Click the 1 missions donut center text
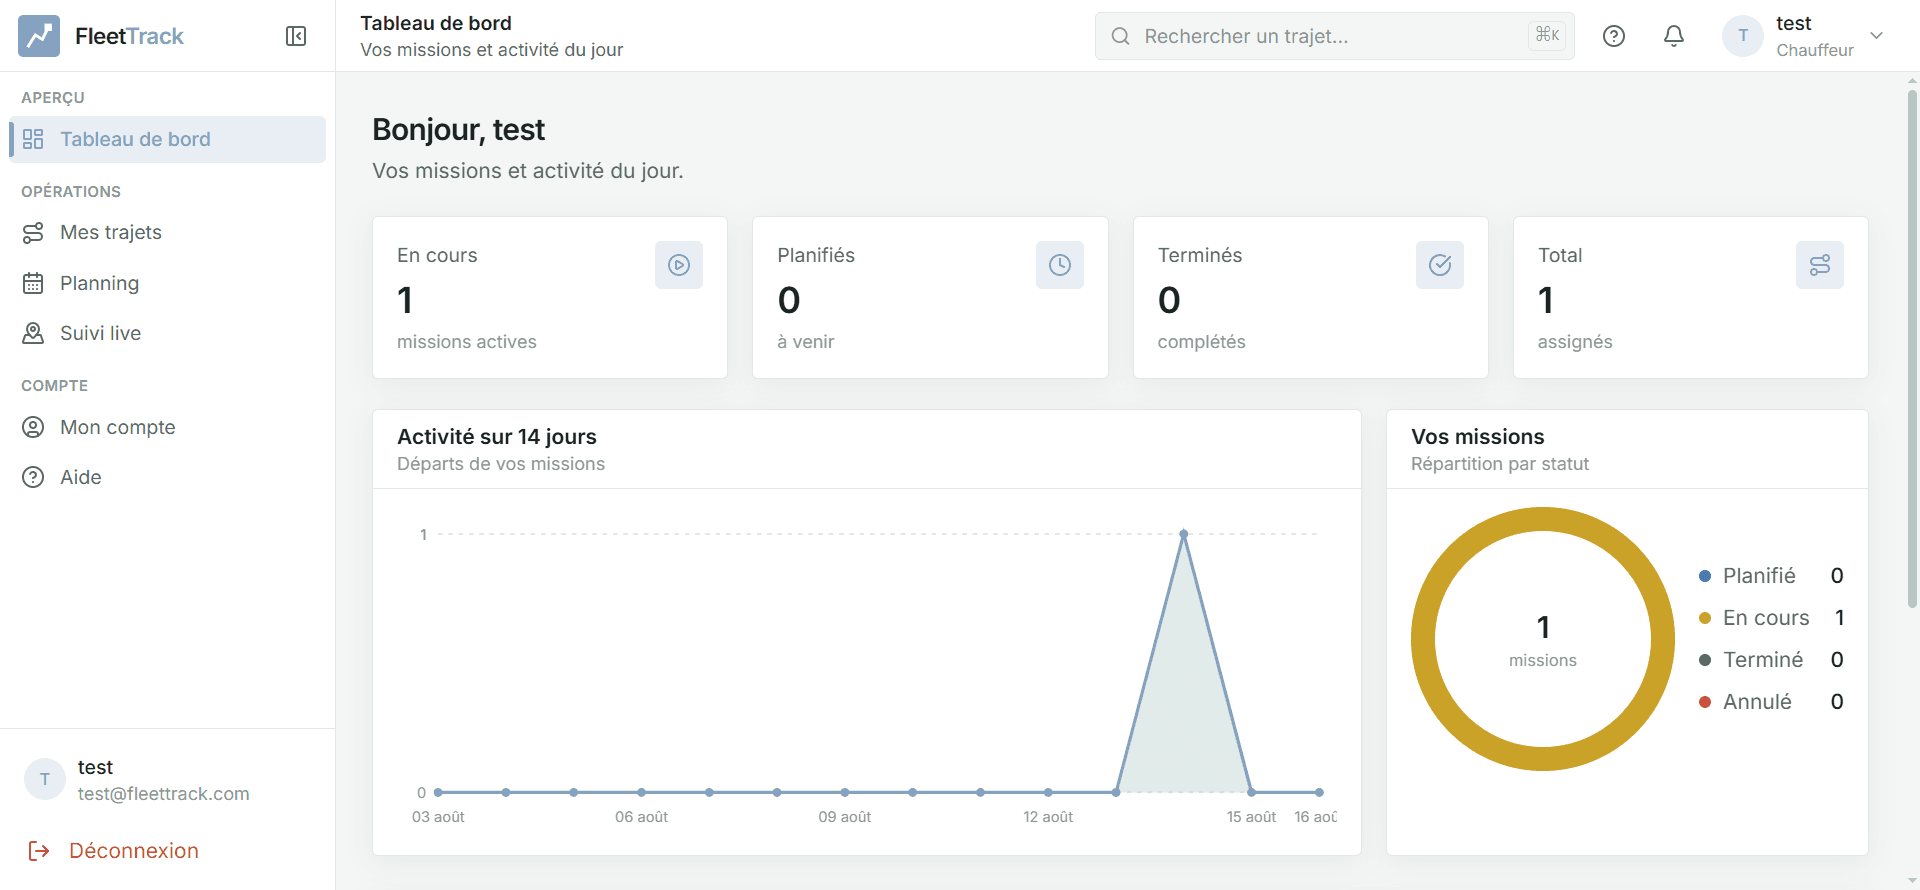 [1543, 640]
